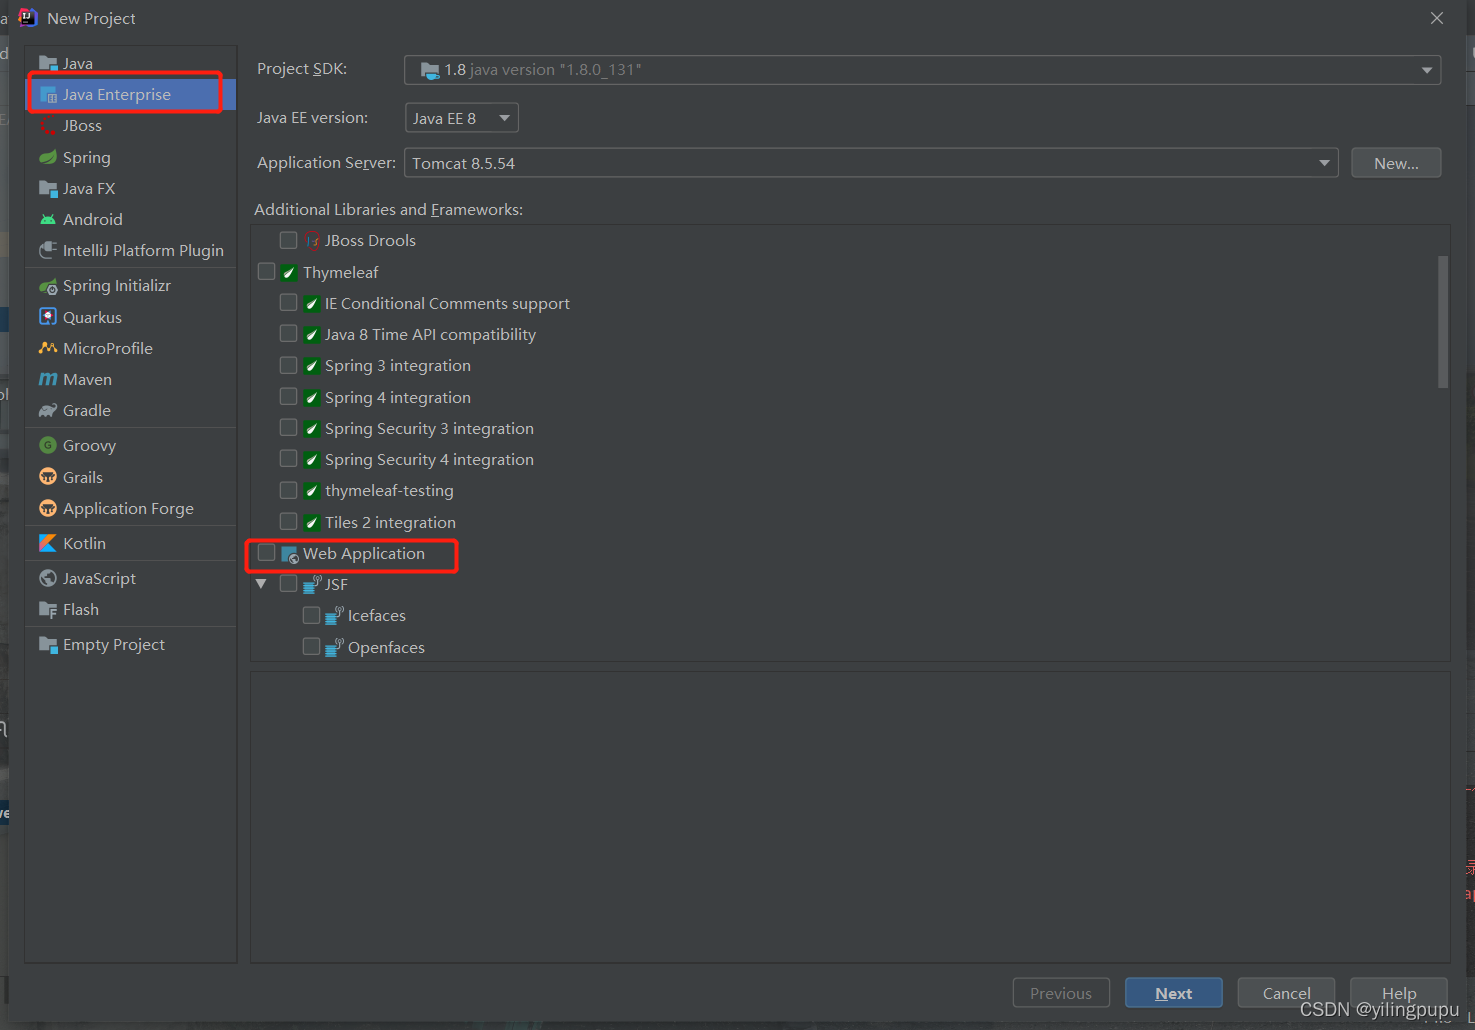
Task: Enable the JSF checkbox
Action: (289, 583)
